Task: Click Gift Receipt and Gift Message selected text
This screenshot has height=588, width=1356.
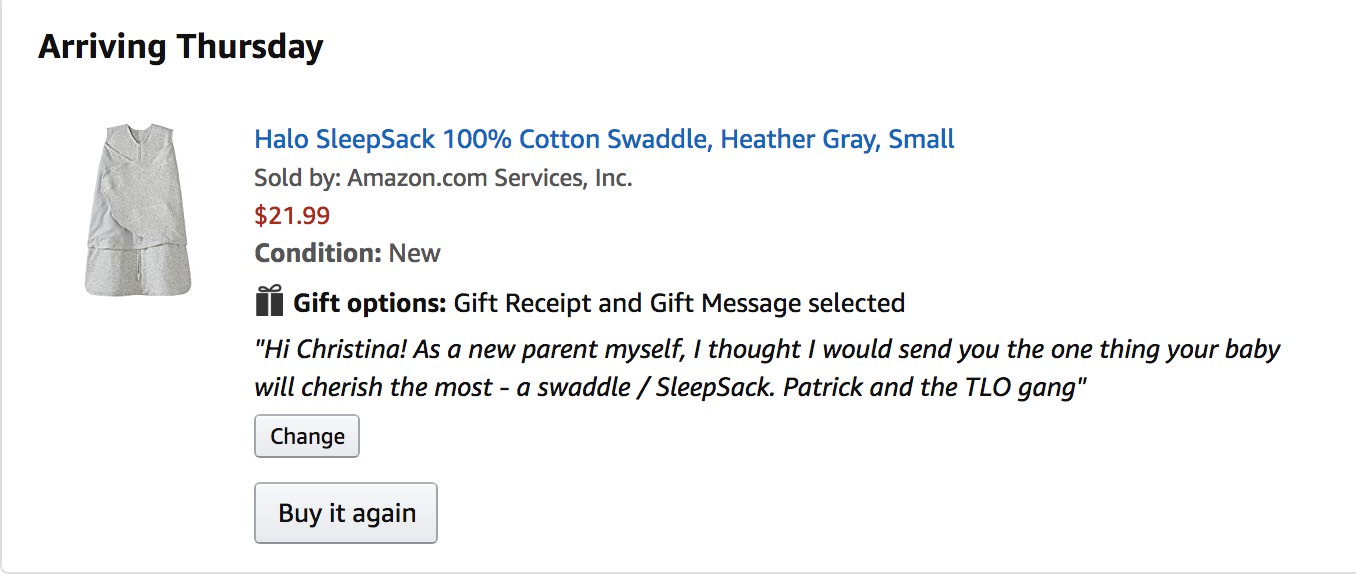Action: tap(679, 302)
